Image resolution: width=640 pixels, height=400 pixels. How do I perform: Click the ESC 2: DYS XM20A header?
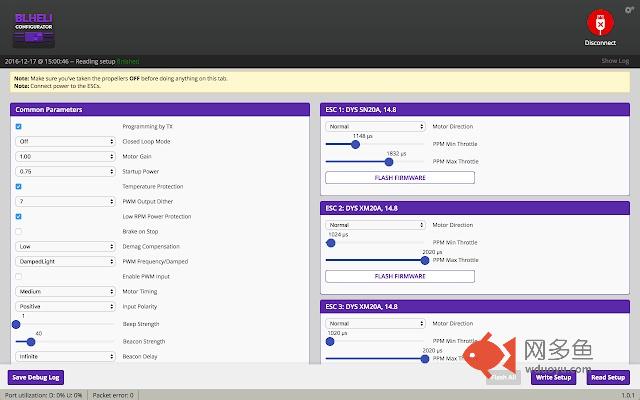pyautogui.click(x=475, y=208)
